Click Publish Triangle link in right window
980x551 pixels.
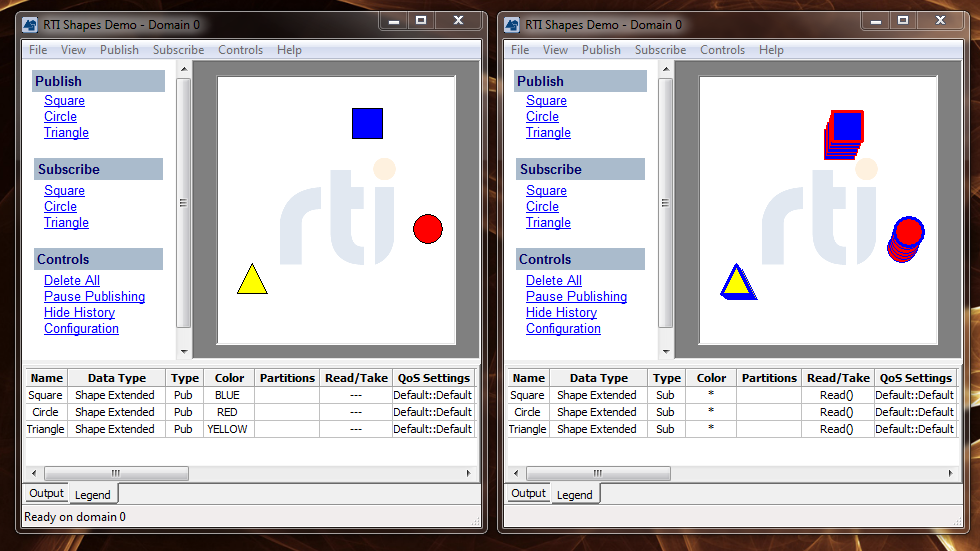(x=548, y=132)
